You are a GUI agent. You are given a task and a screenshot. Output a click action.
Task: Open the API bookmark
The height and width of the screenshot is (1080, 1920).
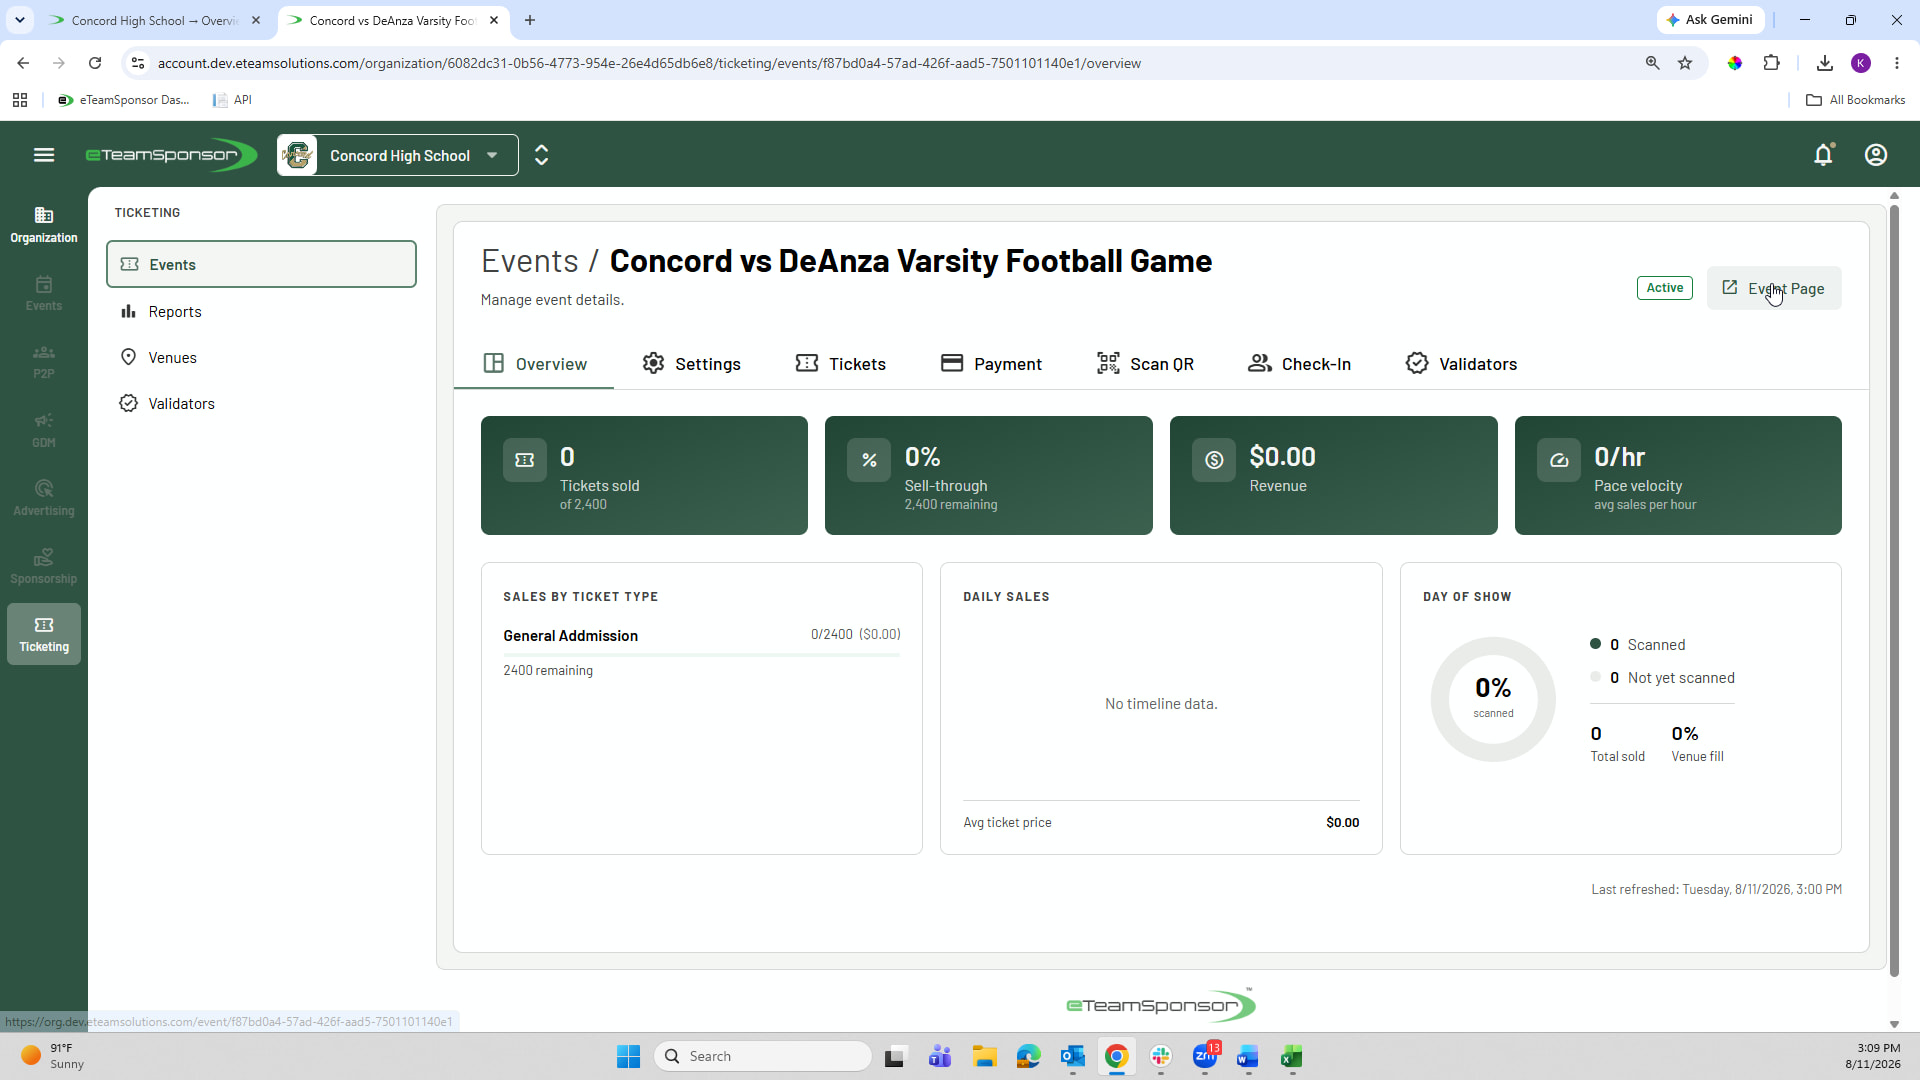tap(232, 100)
